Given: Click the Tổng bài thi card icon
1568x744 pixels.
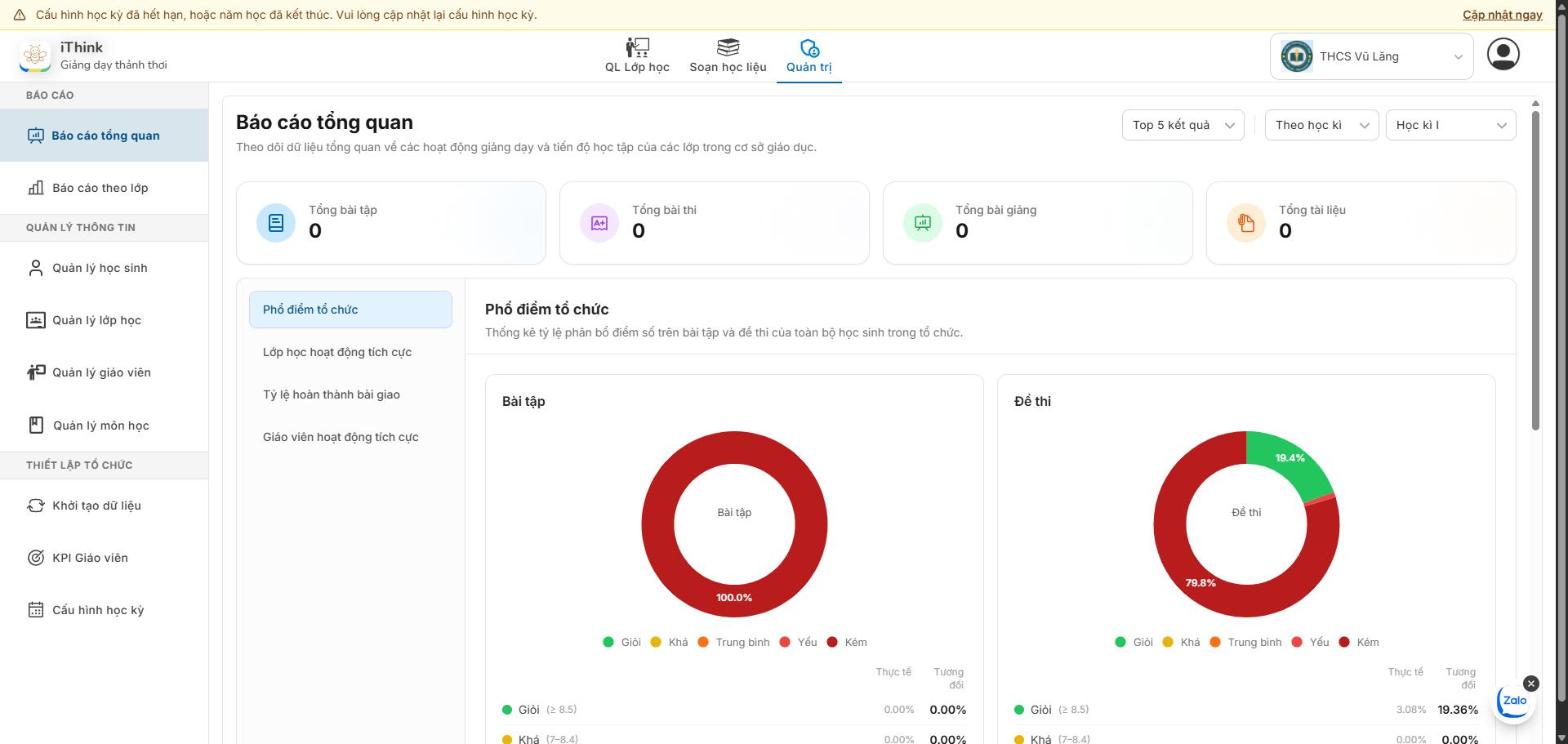Looking at the screenshot, I should click(x=599, y=223).
